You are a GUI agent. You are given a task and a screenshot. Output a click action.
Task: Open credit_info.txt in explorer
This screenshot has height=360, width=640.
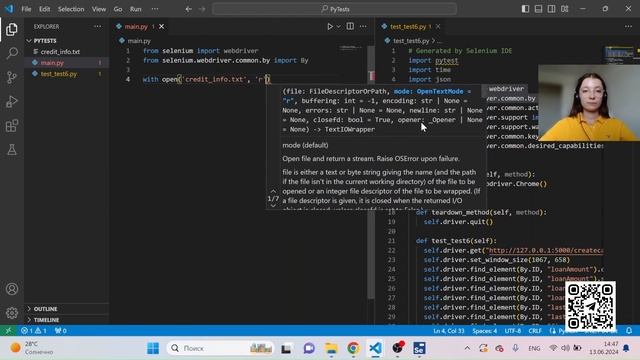(66, 52)
